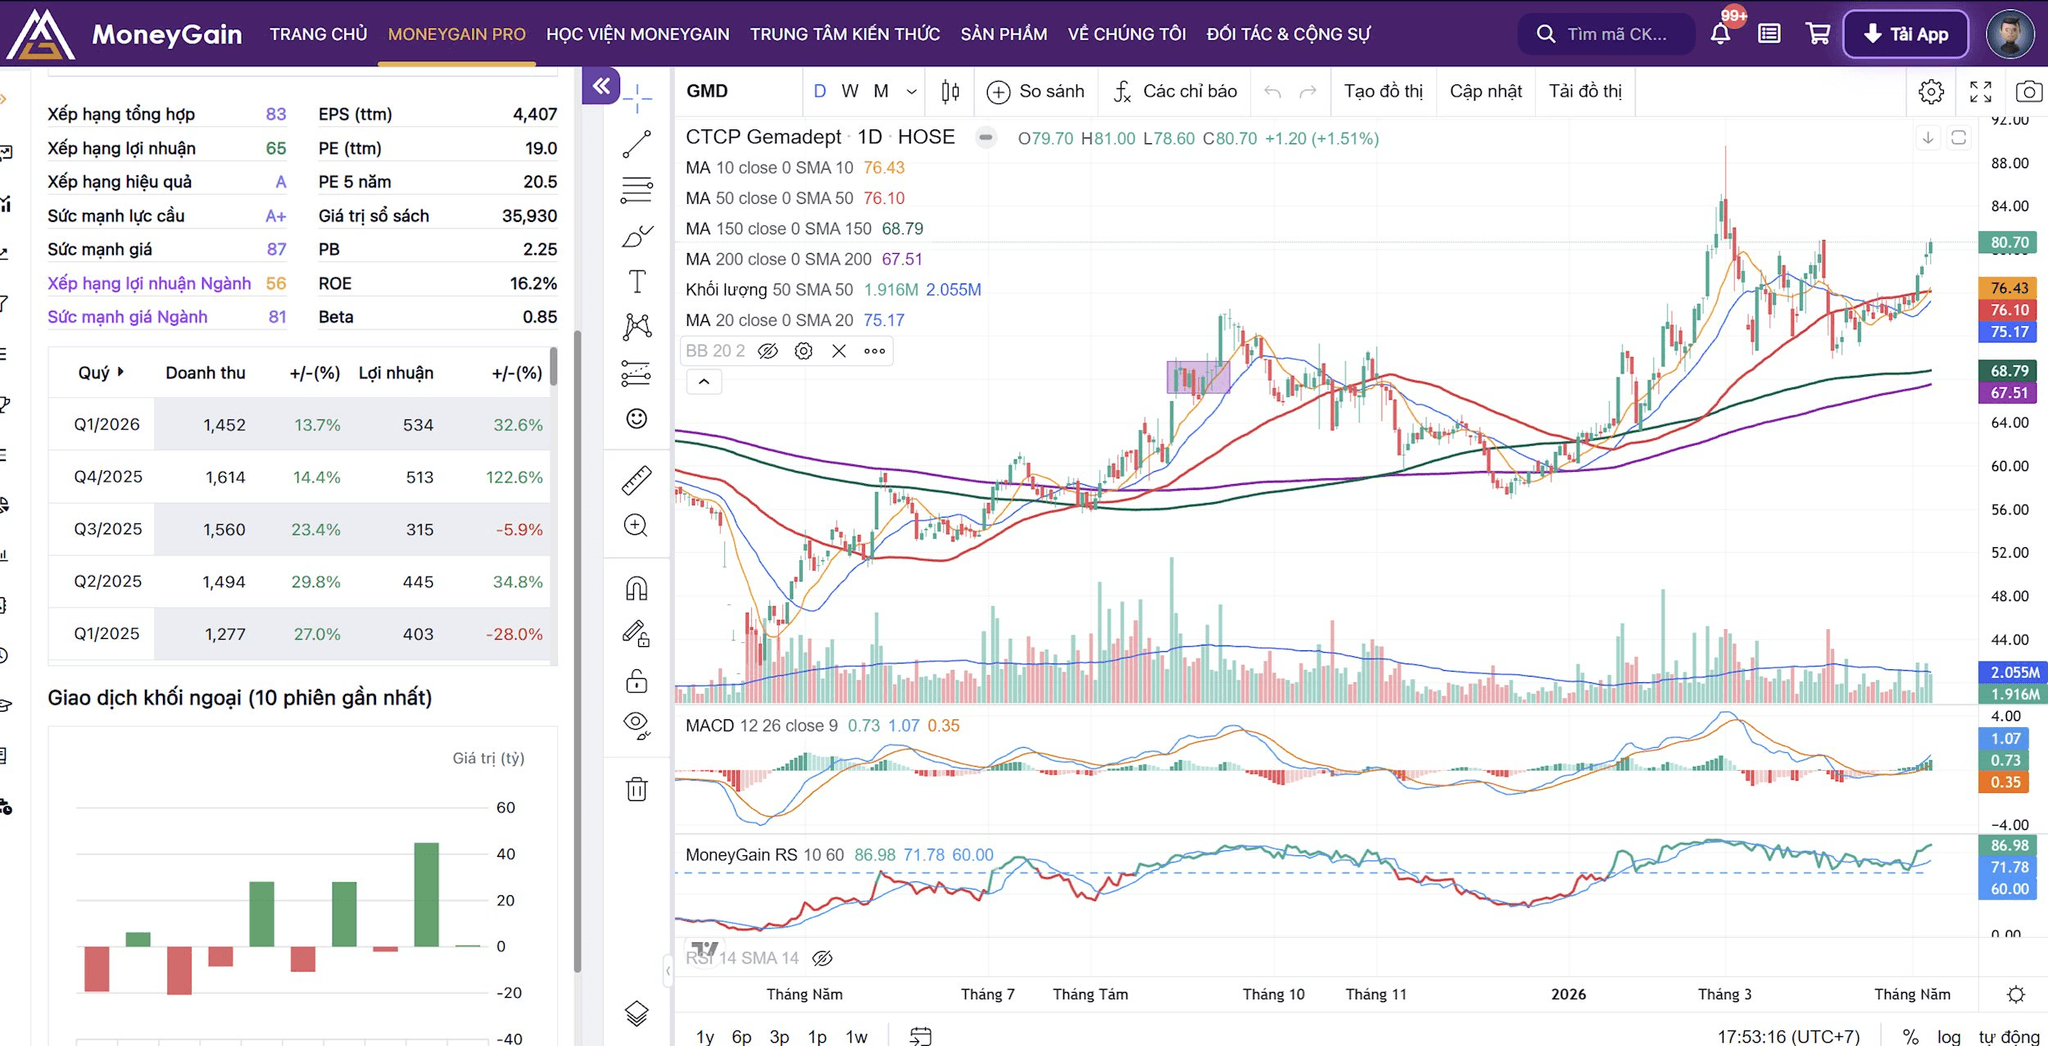2048x1046 pixels.
Task: Delete drawings with the trash icon
Action: pos(637,789)
